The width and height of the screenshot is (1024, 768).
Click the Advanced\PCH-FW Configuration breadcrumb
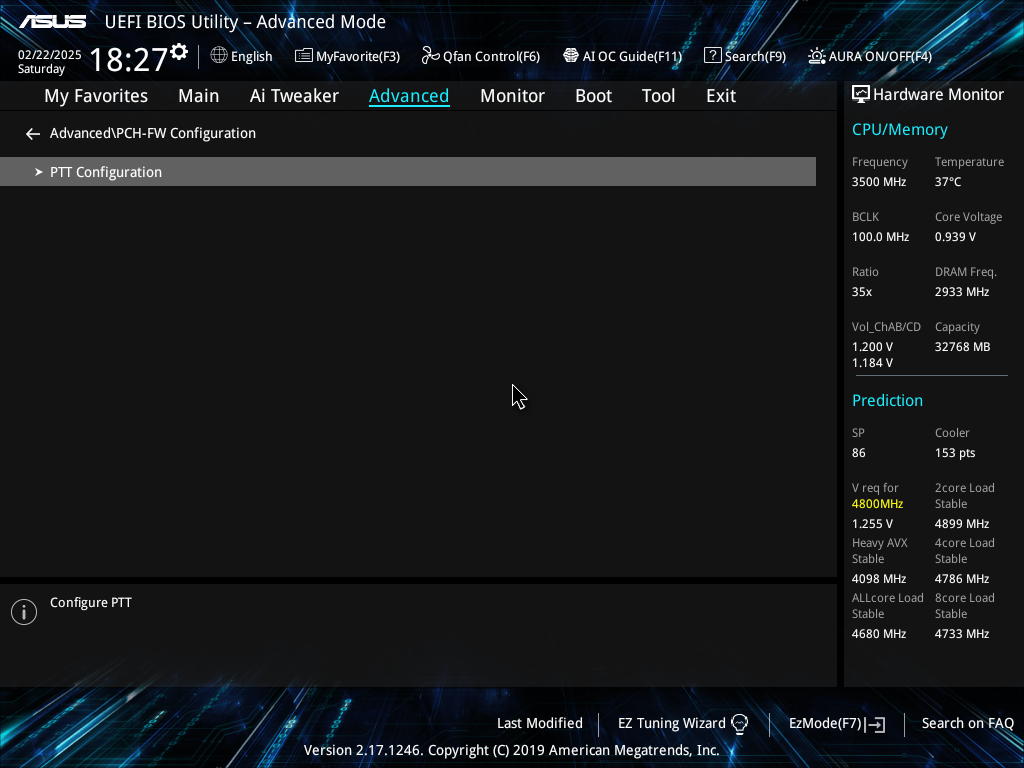pyautogui.click(x=153, y=133)
